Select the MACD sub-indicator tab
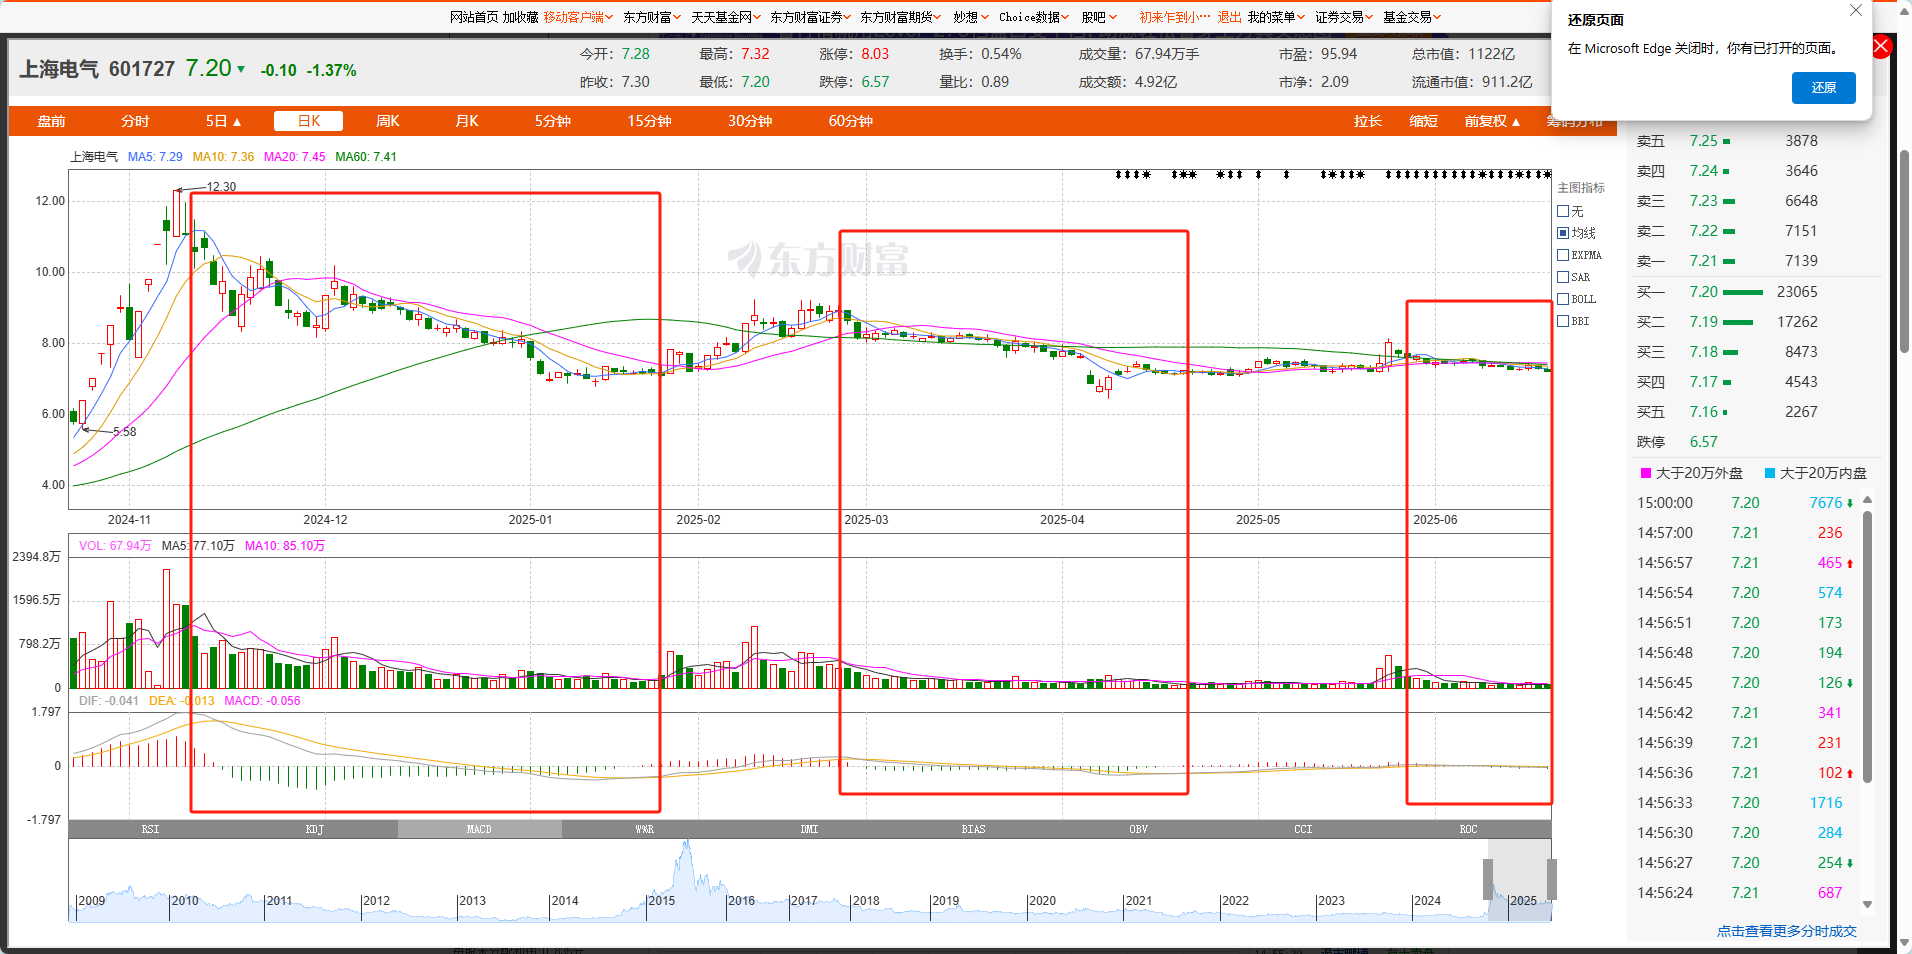The image size is (1912, 954). point(480,829)
